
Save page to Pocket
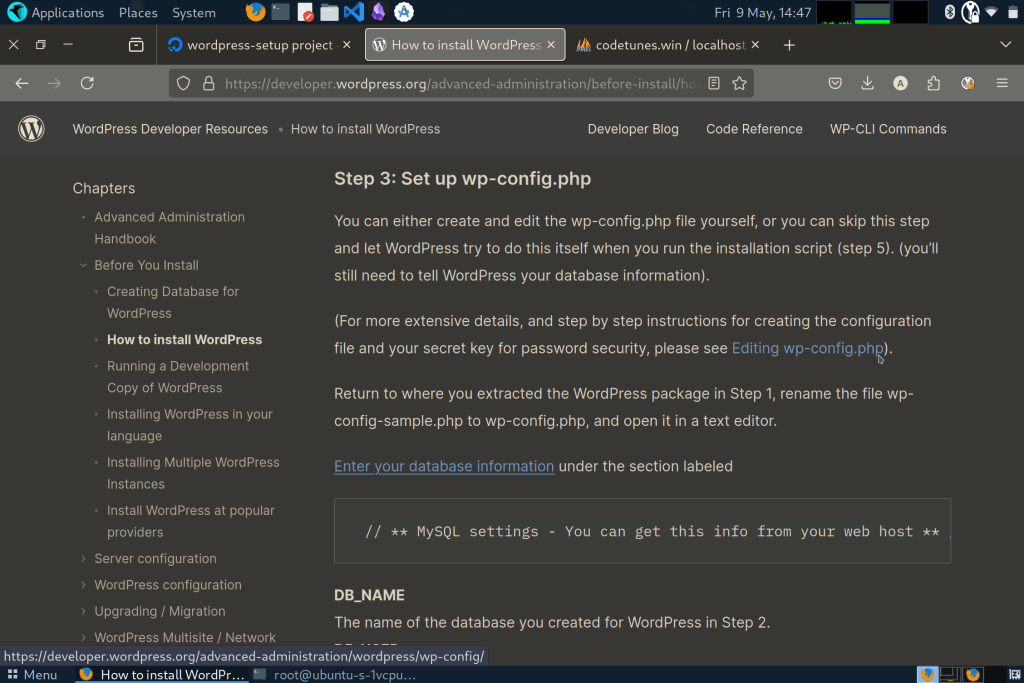click(835, 83)
